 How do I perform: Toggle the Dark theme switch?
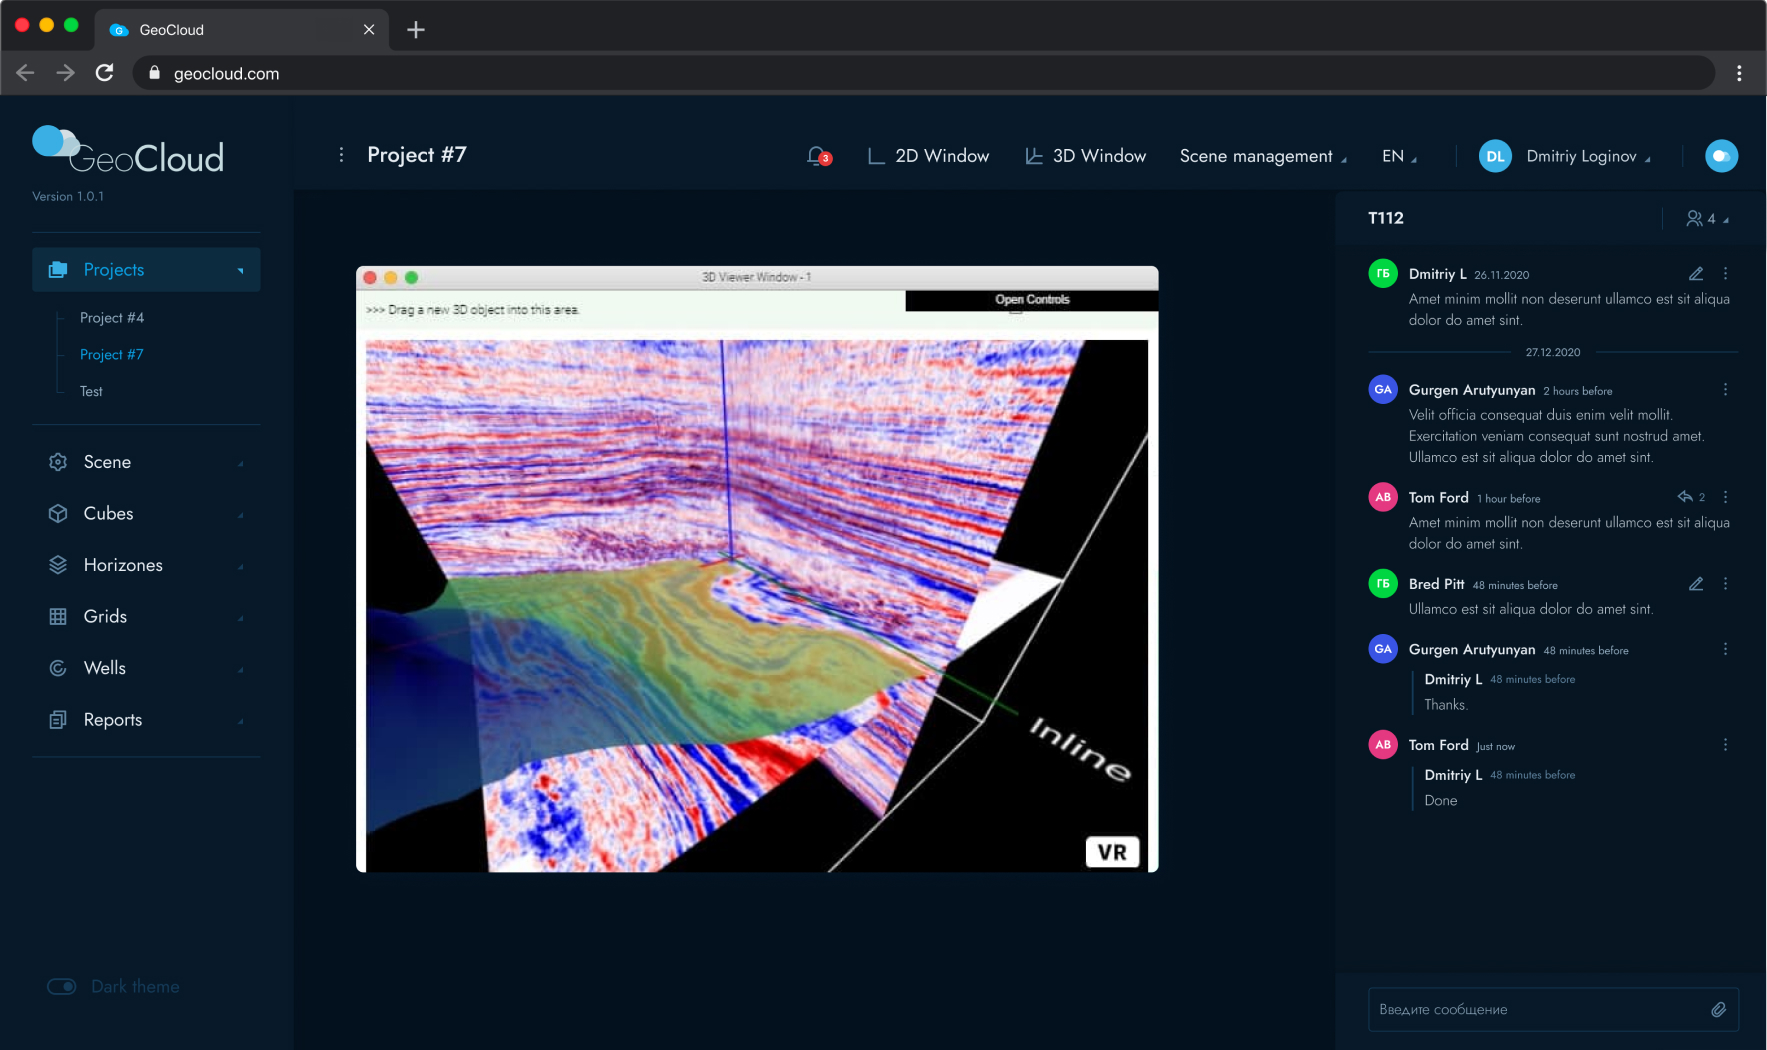coord(61,986)
